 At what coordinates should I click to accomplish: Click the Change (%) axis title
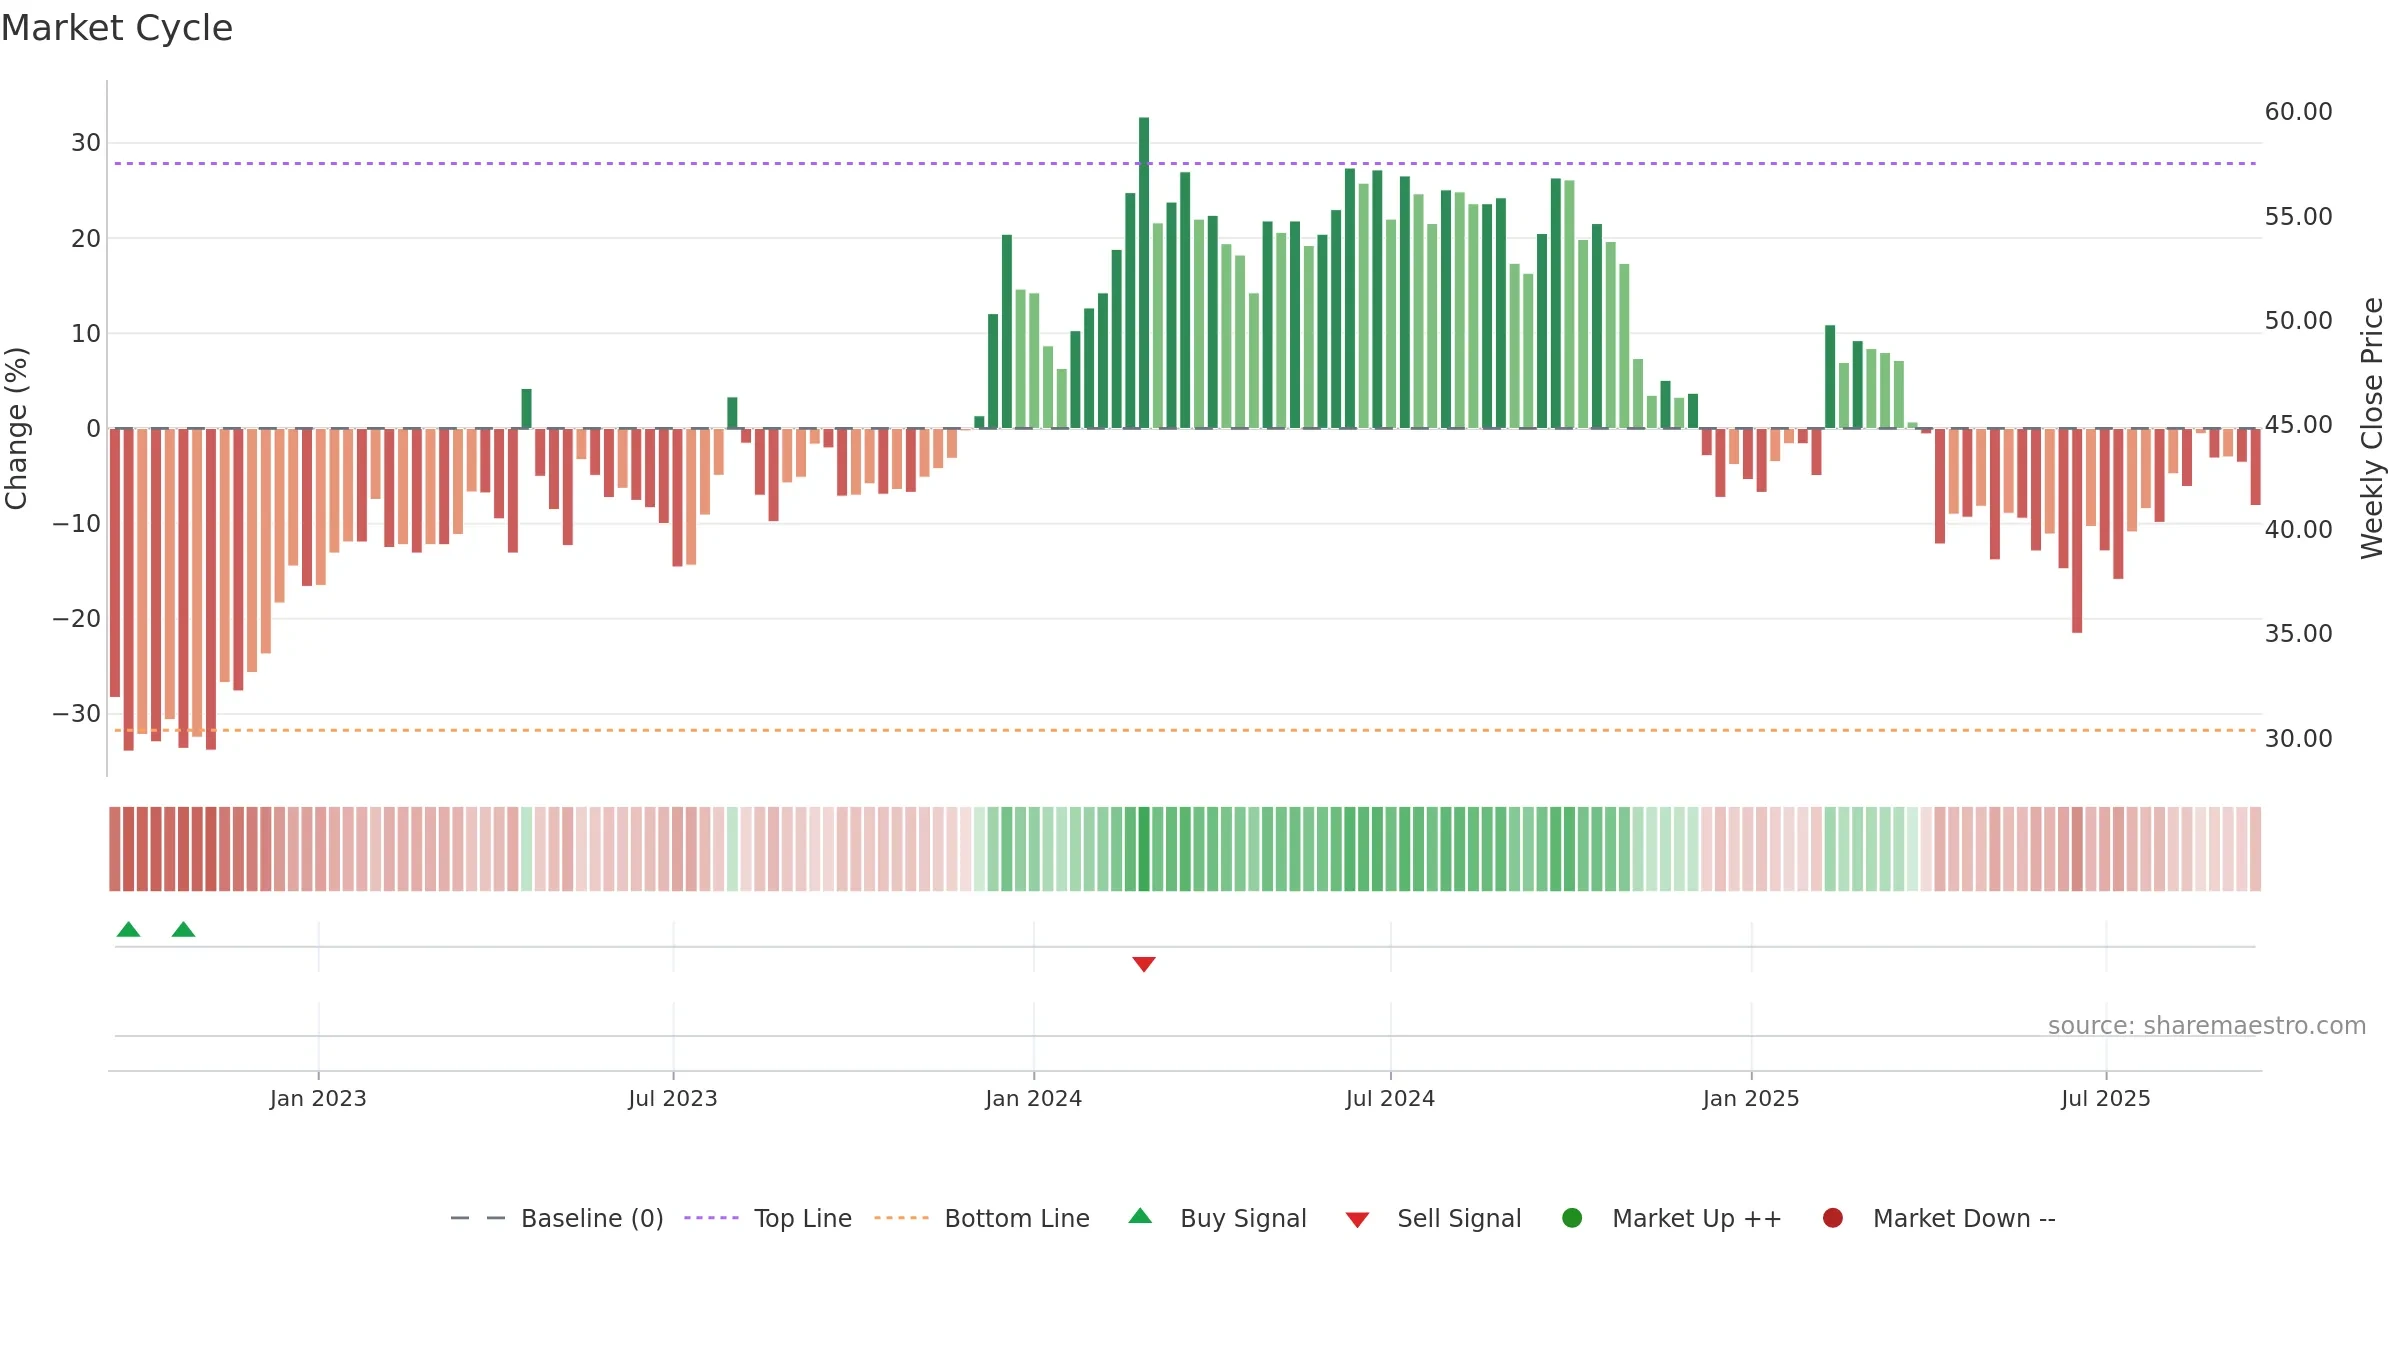coord(16,428)
